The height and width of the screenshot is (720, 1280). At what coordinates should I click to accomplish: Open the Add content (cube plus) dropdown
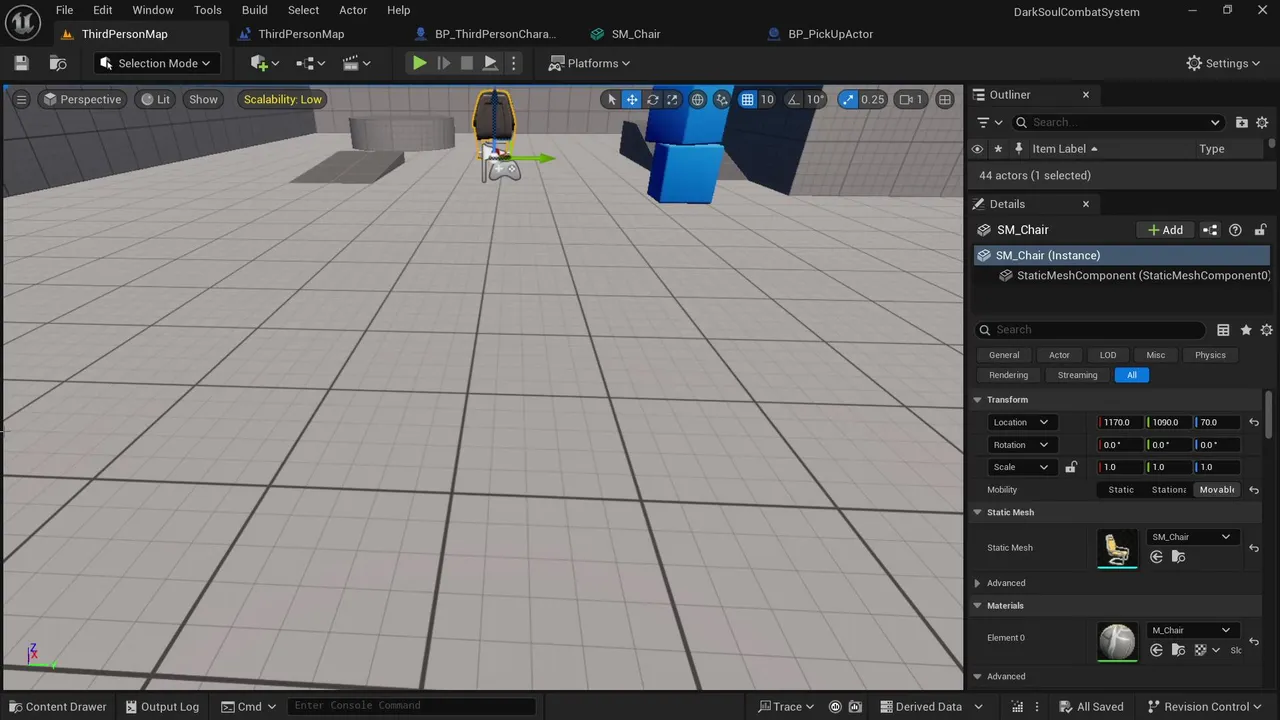(x=265, y=63)
